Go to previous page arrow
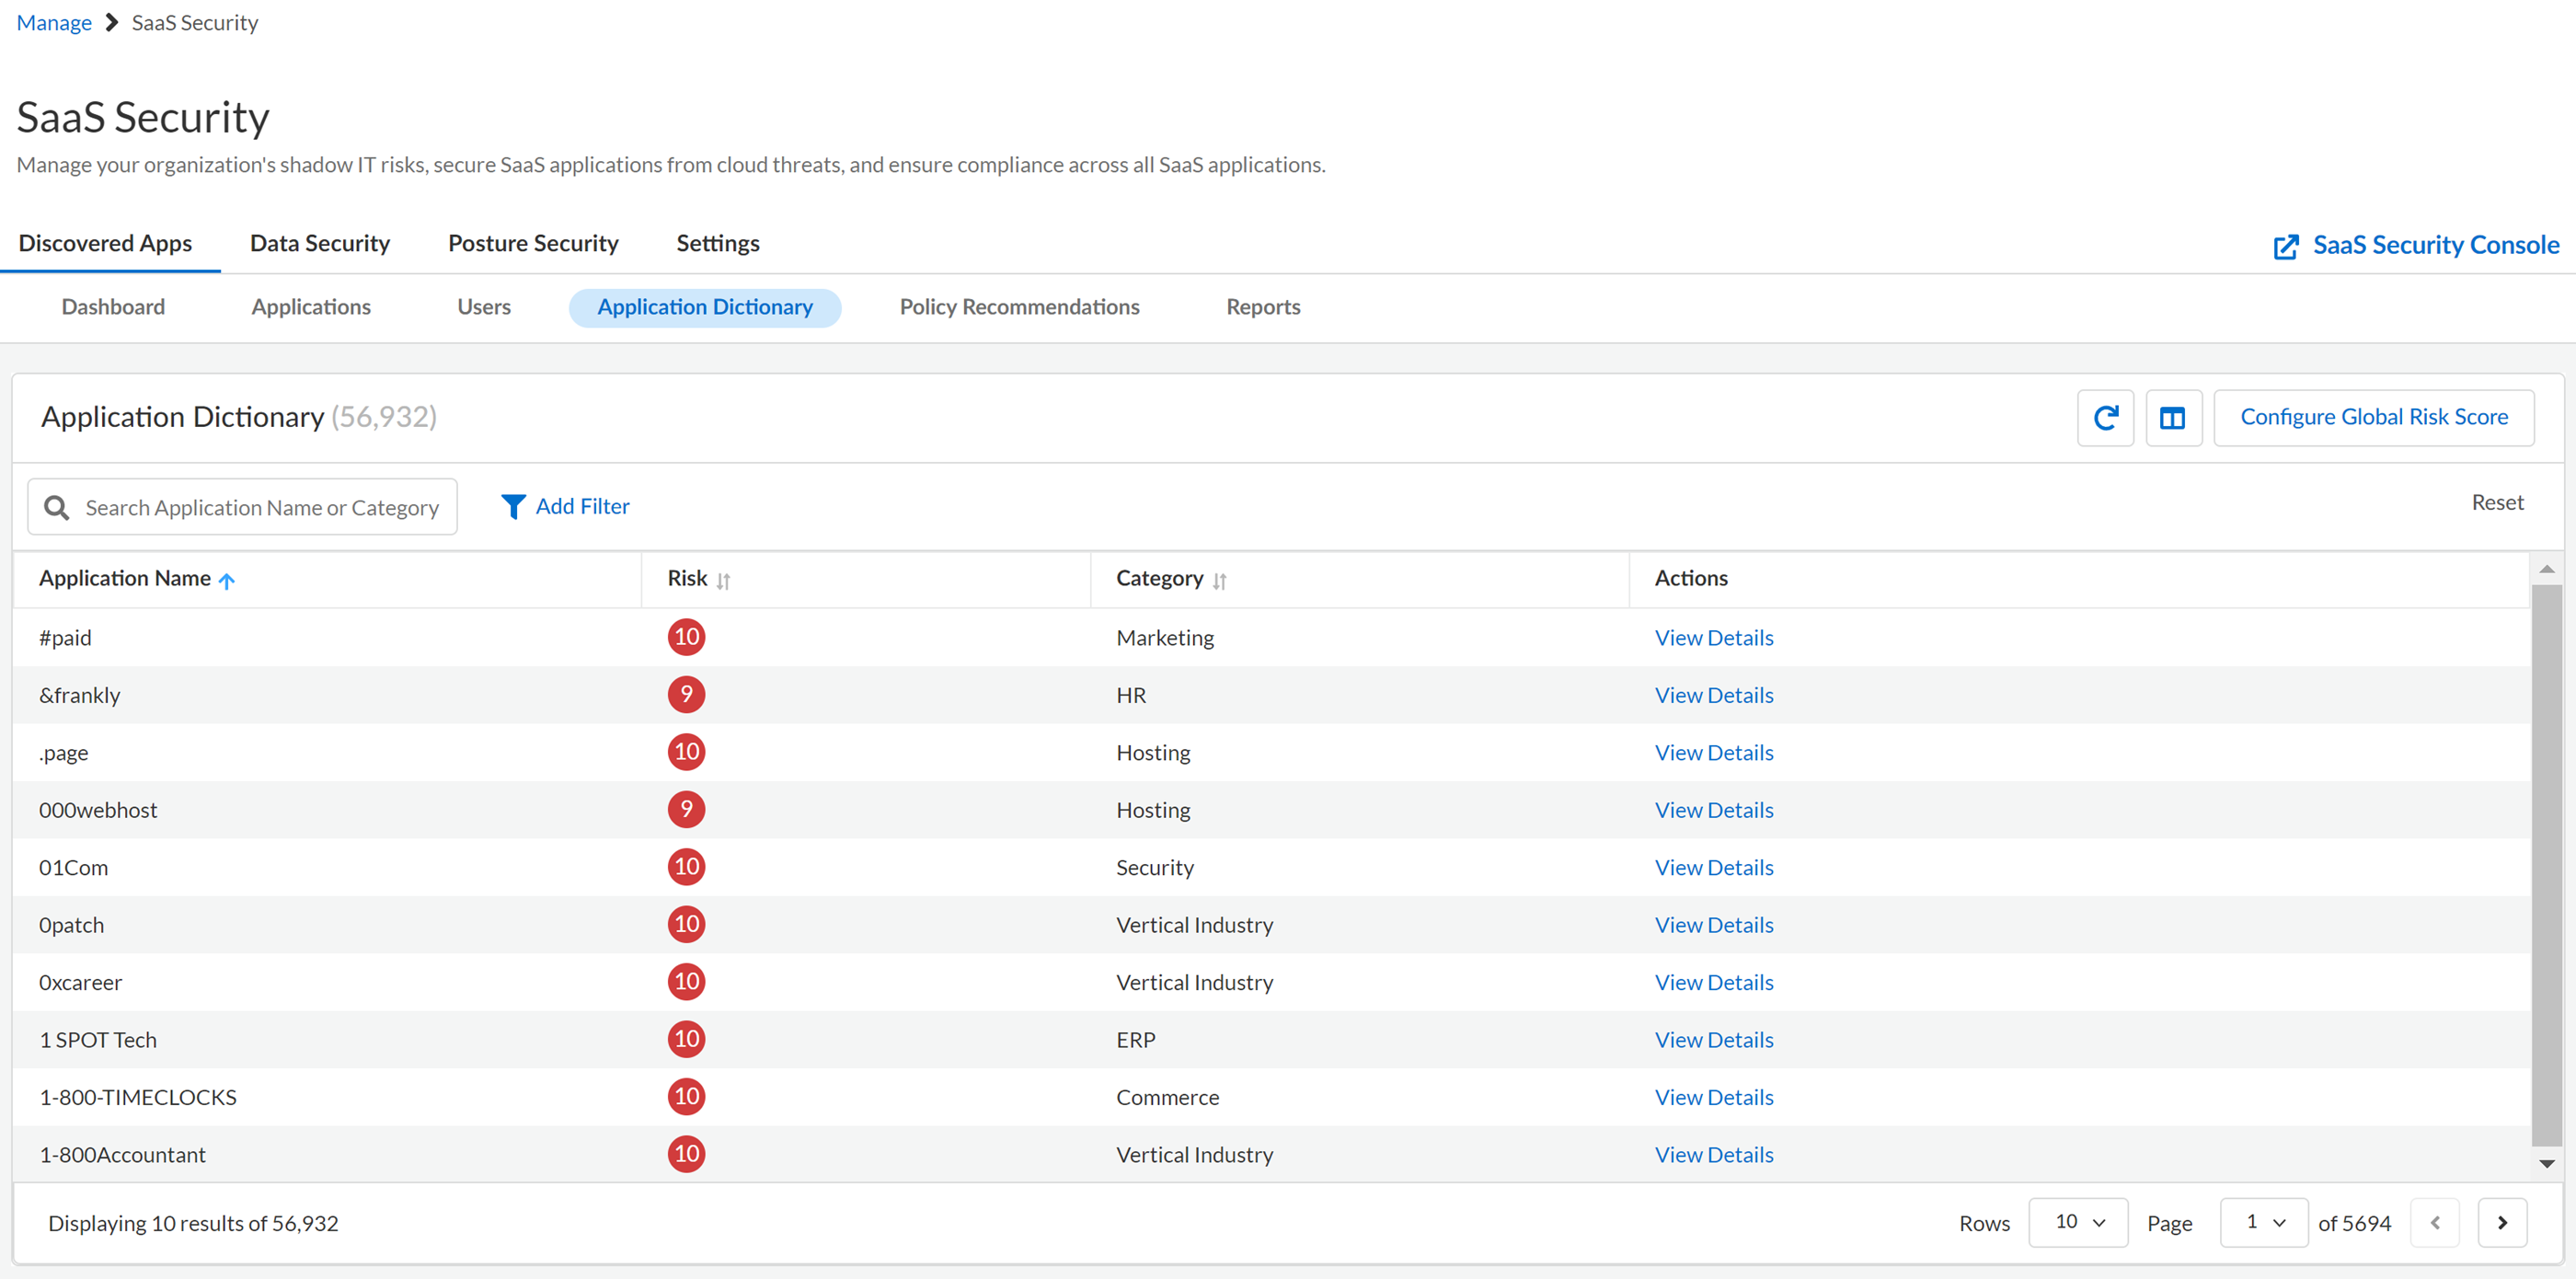Image resolution: width=2576 pixels, height=1279 pixels. click(2434, 1222)
